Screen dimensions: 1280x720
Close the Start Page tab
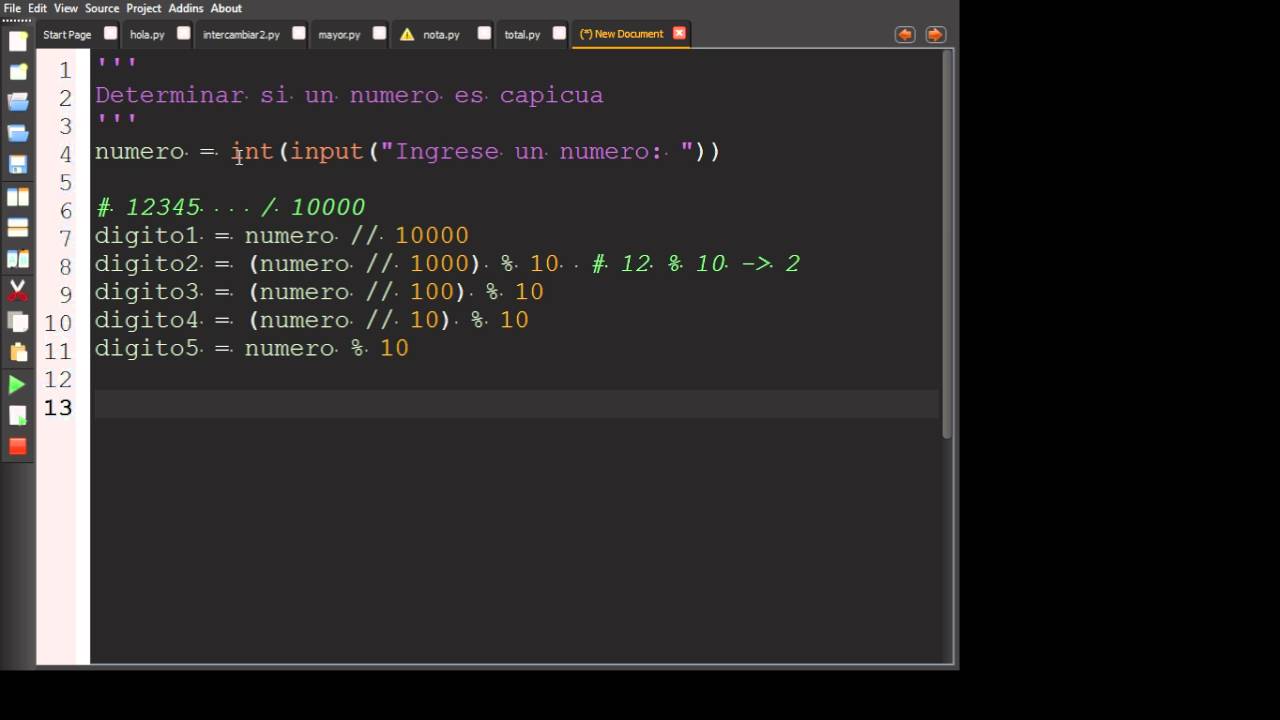coord(110,33)
